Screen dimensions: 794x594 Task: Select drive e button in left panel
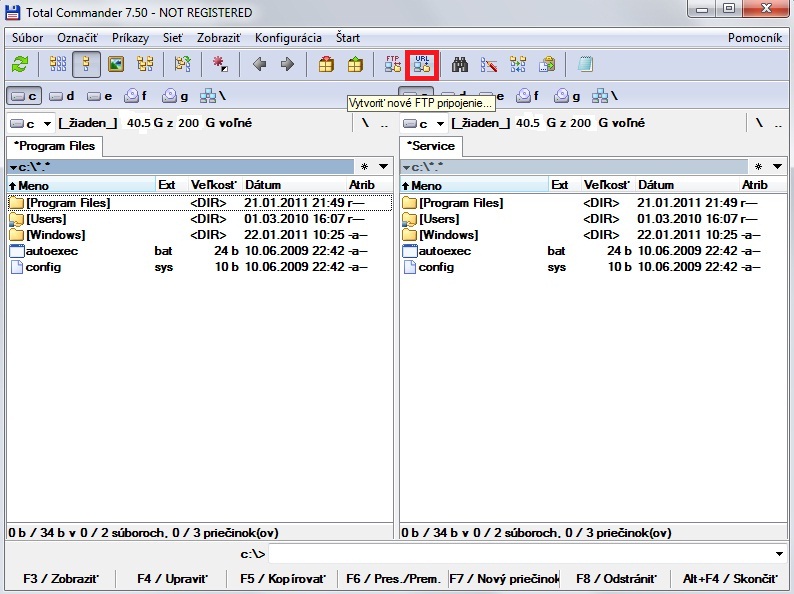[x=100, y=96]
